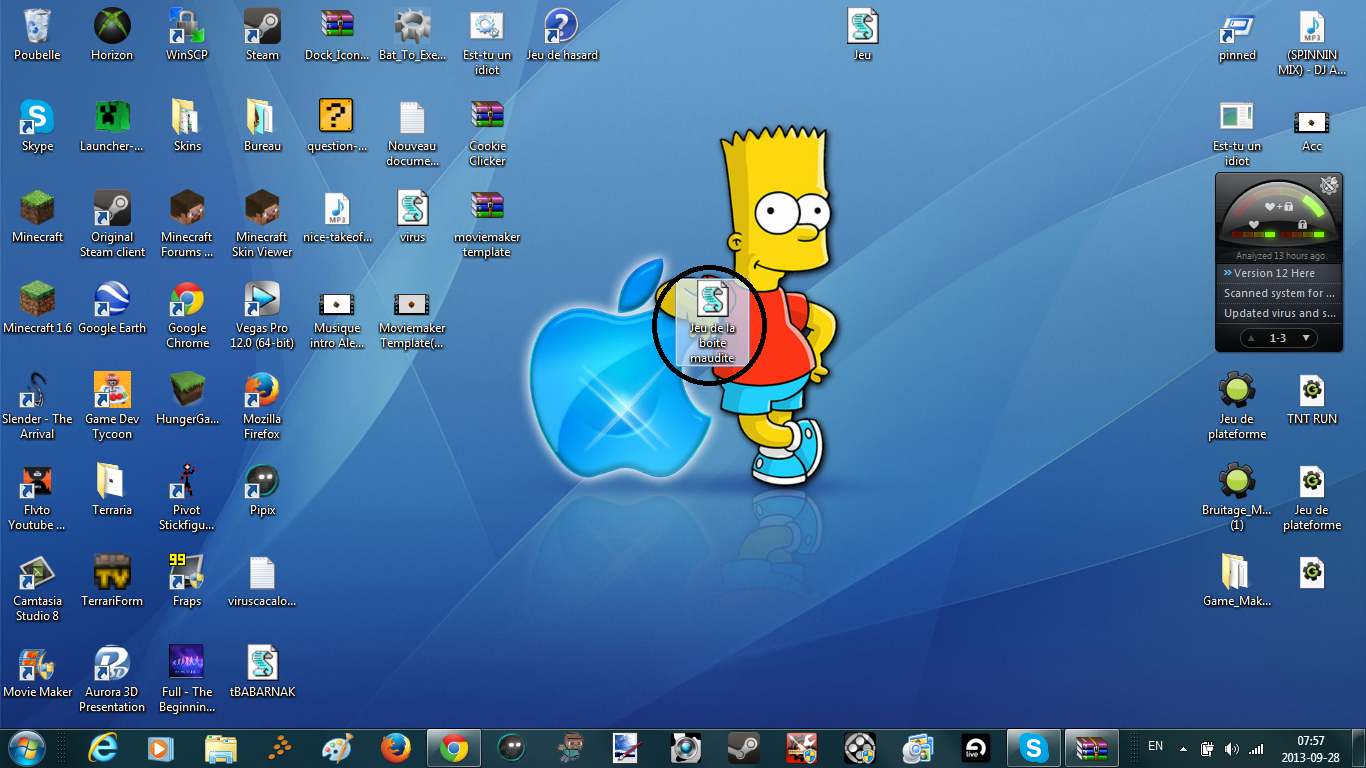Open the Poubelle recycle bin icon
The height and width of the screenshot is (768, 1366).
(x=37, y=35)
